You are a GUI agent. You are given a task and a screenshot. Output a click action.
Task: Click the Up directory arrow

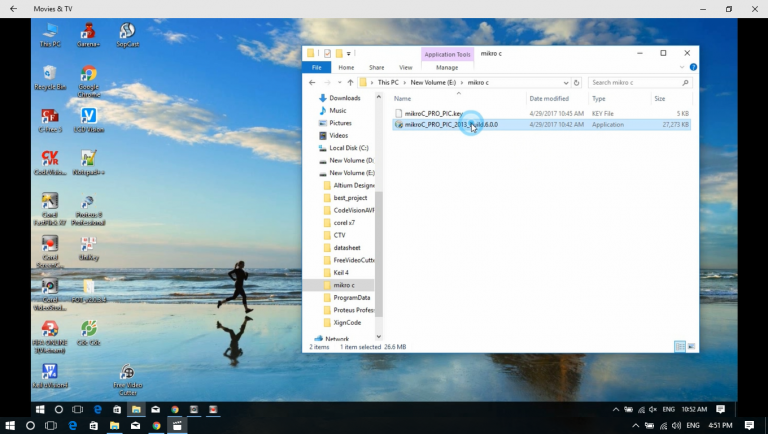click(349, 82)
